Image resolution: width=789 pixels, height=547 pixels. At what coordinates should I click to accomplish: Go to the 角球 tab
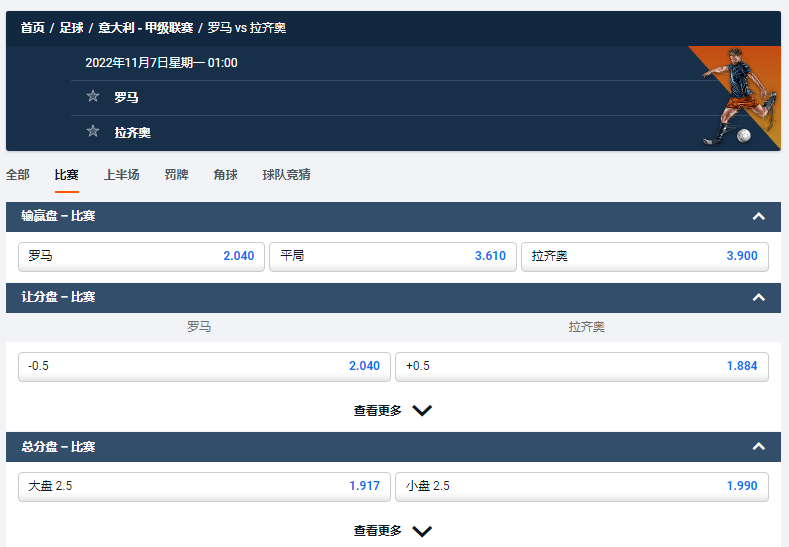click(225, 175)
